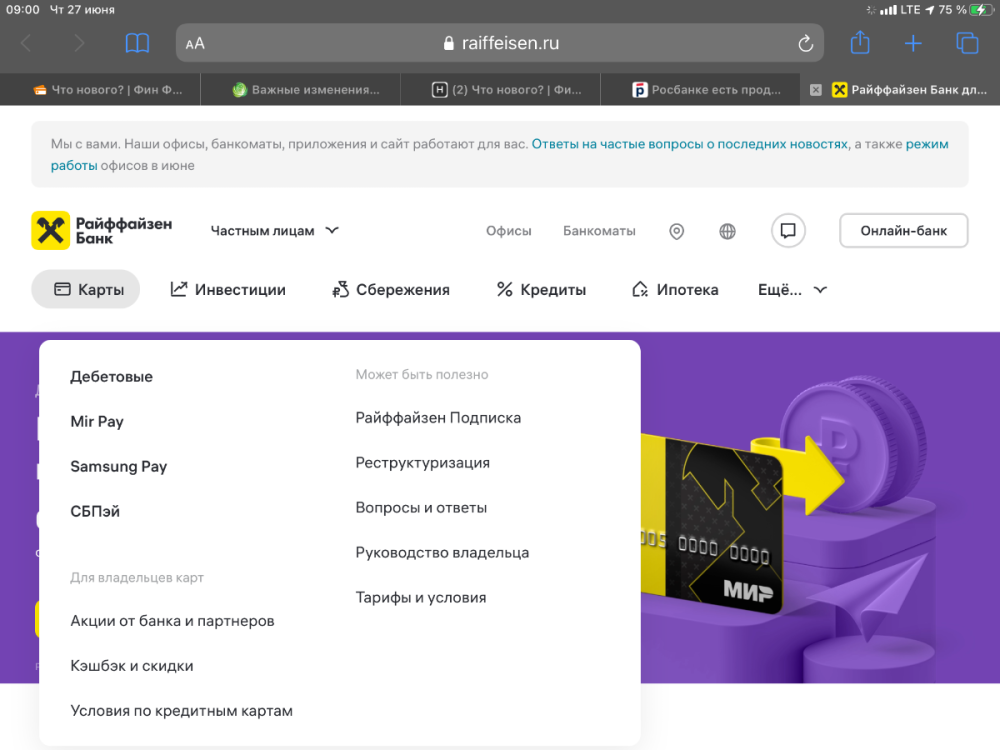1000x750 pixels.
Task: Open the Инвестиции section
Action: point(228,290)
